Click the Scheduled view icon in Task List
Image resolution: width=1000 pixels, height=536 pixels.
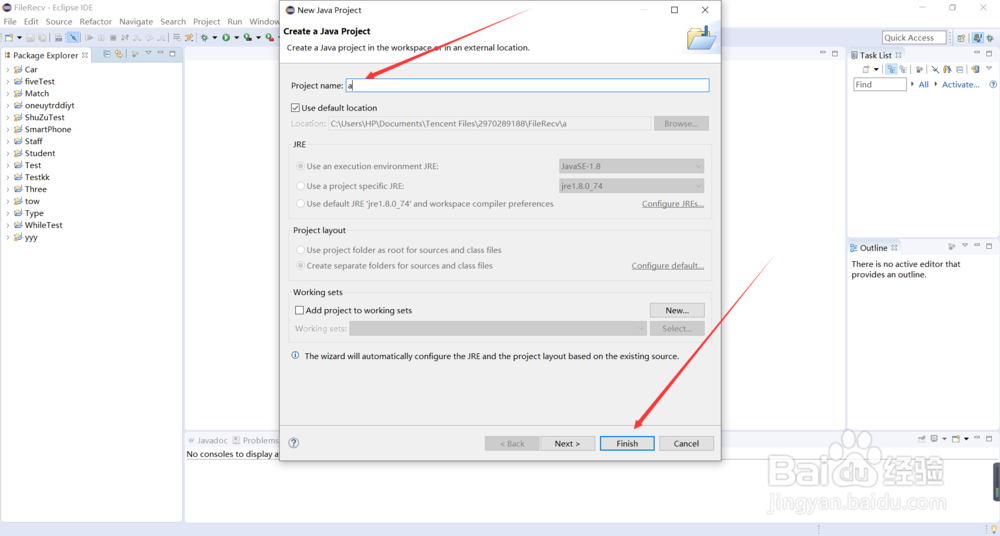click(903, 69)
